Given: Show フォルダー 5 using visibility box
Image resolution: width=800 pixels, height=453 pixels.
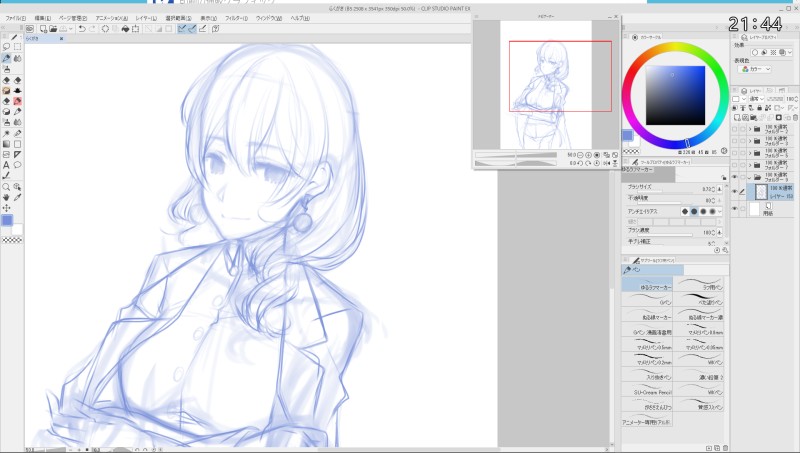Looking at the screenshot, I should click(735, 153).
